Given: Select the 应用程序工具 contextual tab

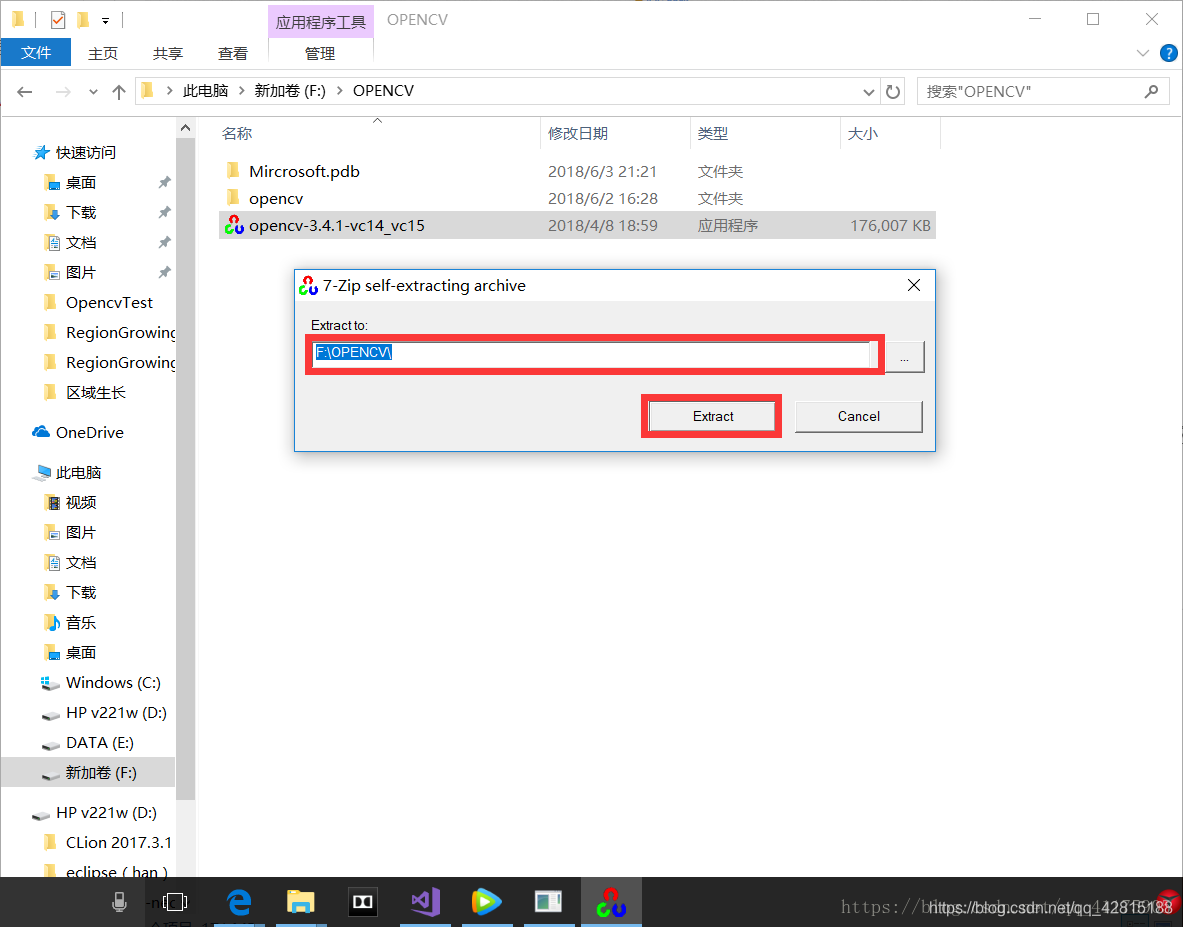Looking at the screenshot, I should coord(321,22).
